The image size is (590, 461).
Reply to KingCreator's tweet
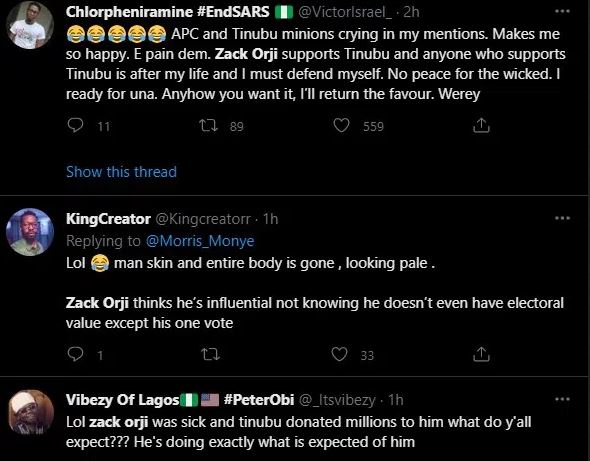(75, 354)
